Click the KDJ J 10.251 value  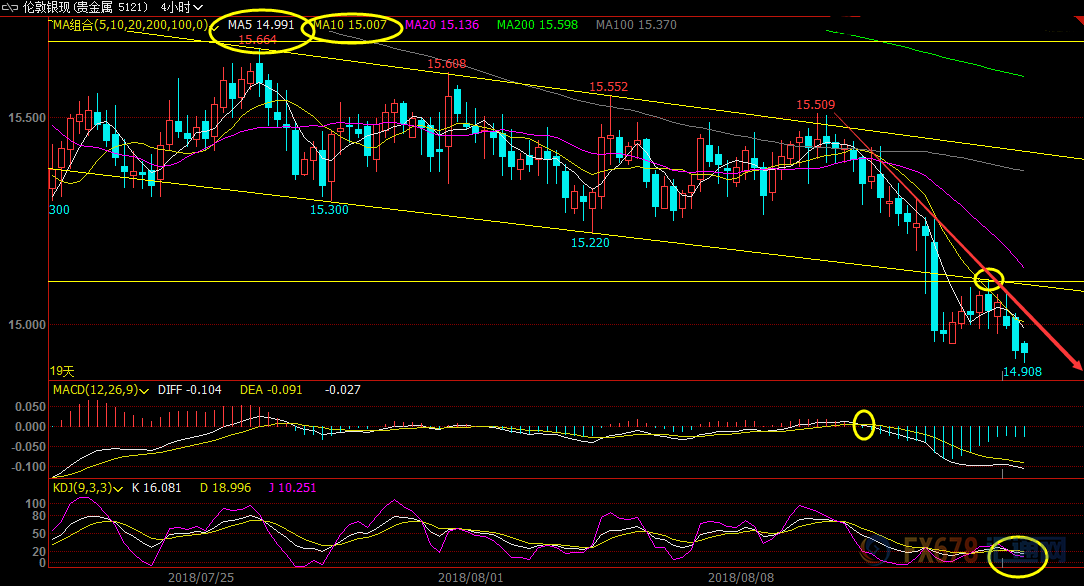292,488
